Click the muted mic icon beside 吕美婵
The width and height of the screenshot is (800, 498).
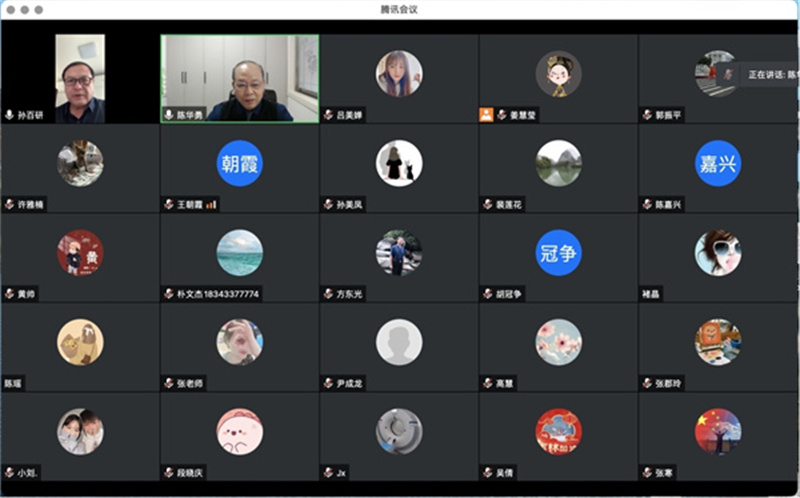tap(328, 115)
